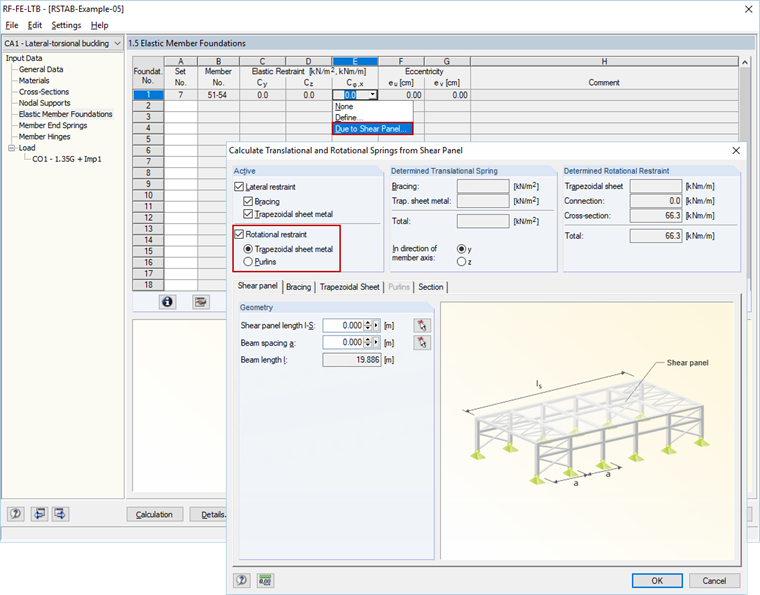760x595 pixels.
Task: Uncheck Trapezoidal sheet metal under Lateral restraint
Action: click(x=248, y=214)
